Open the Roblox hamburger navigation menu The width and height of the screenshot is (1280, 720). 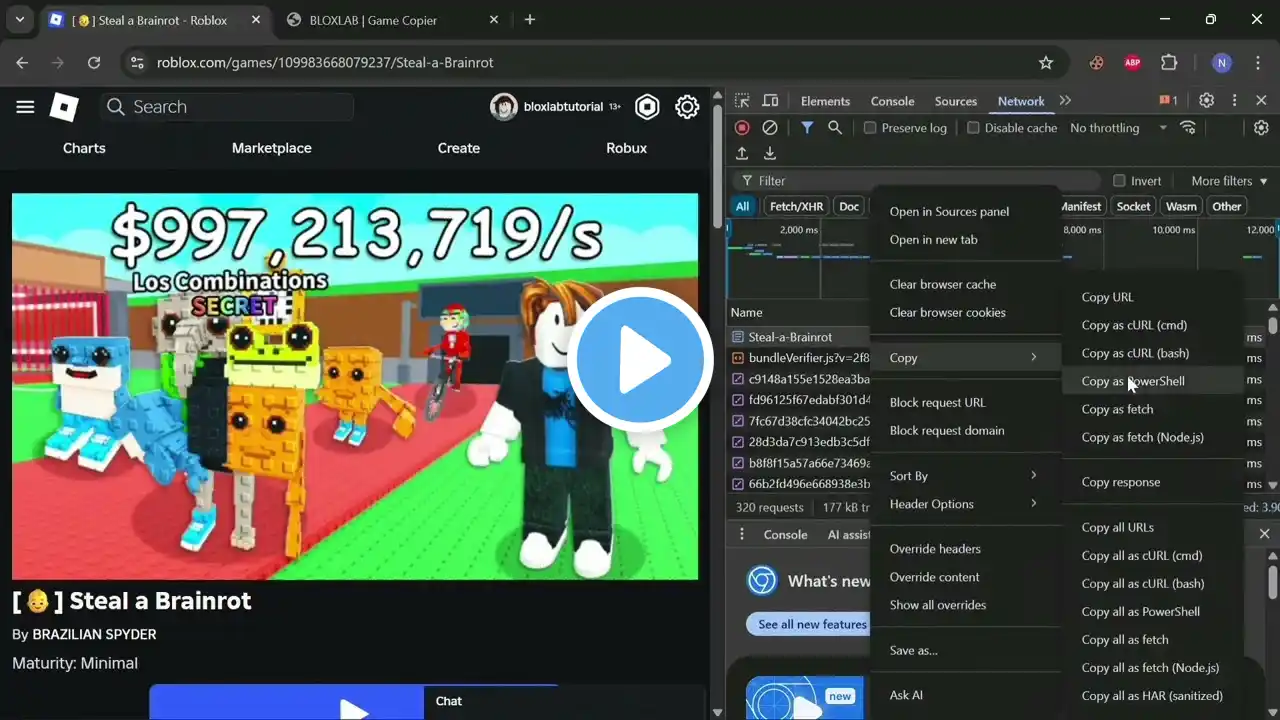point(25,107)
